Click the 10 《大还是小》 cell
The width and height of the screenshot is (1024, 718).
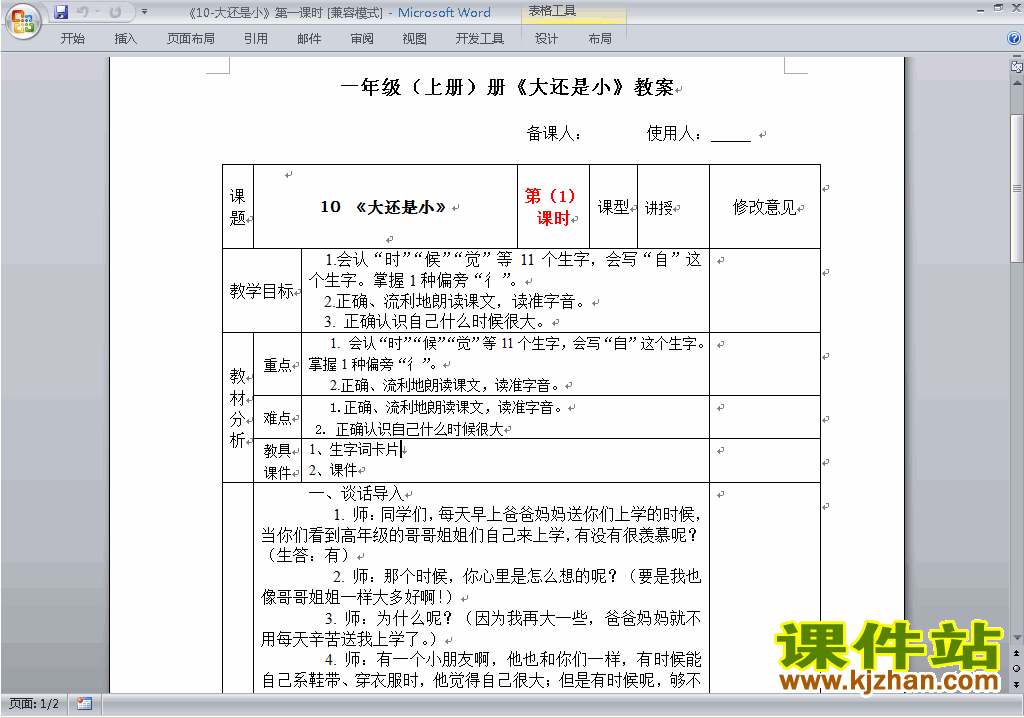coord(385,206)
